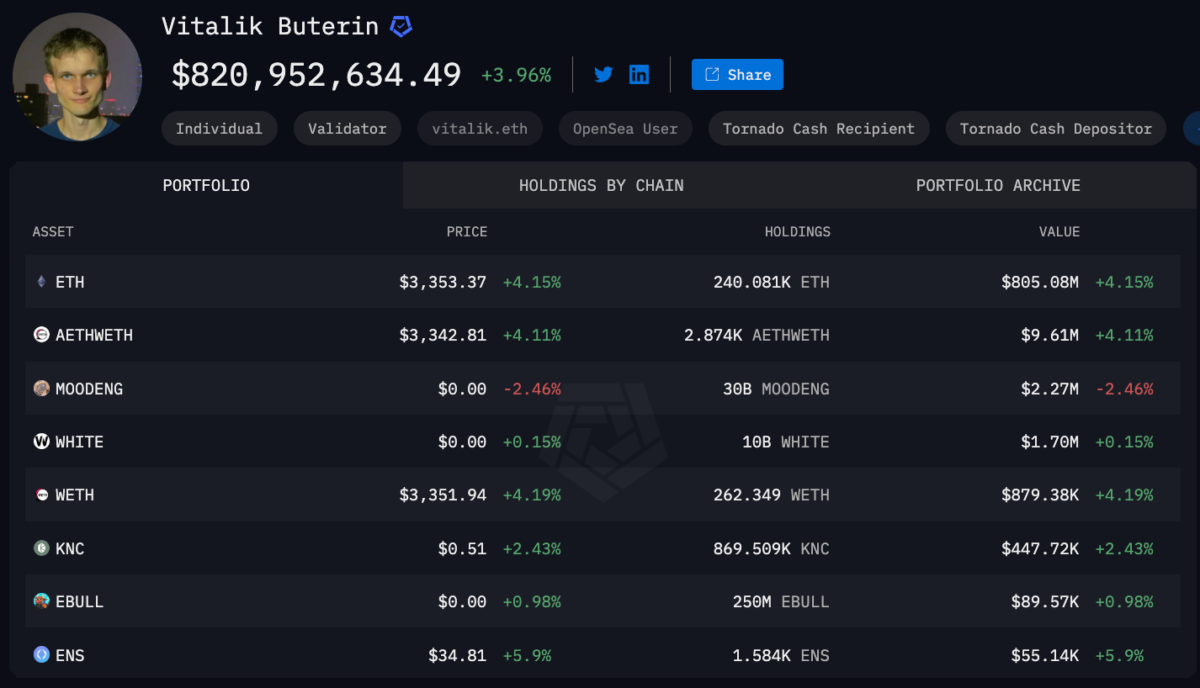1200x688 pixels.
Task: Click the verified badge beside Vitalik Buterin
Action: click(401, 27)
